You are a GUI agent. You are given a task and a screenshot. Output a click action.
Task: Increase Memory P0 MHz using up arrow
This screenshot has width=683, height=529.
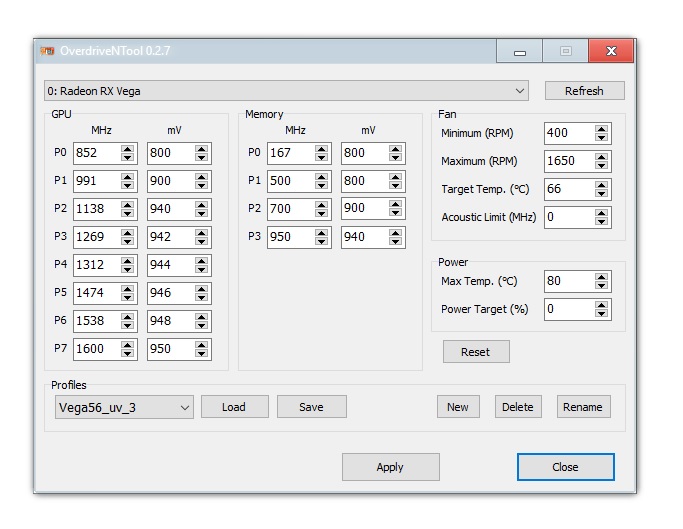321,149
